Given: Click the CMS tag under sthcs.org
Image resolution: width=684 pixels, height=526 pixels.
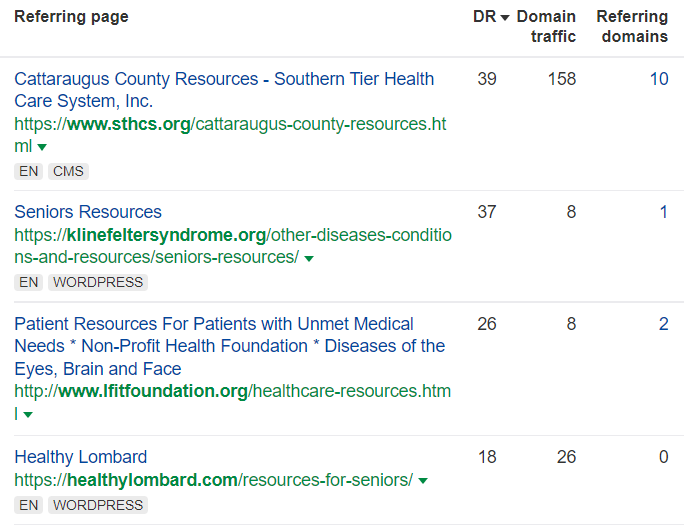Looking at the screenshot, I should click(68, 171).
